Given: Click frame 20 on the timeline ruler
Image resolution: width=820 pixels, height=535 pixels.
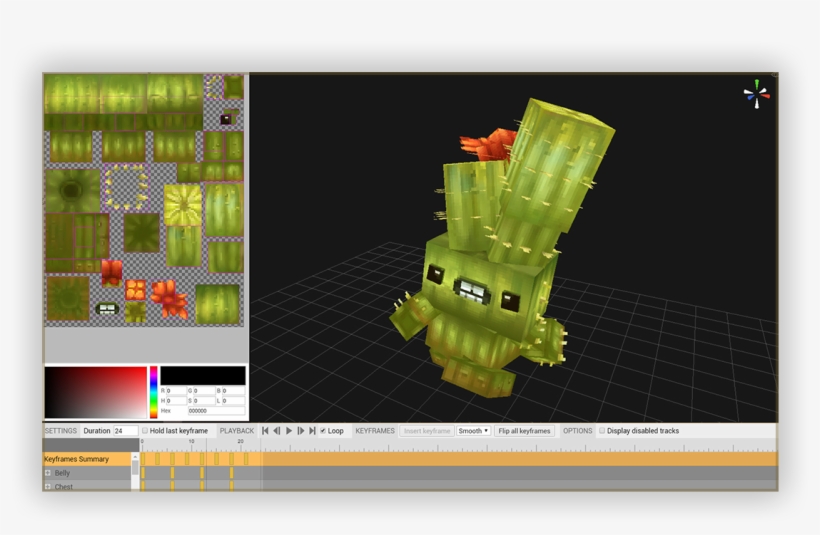Looking at the screenshot, I should click(241, 442).
